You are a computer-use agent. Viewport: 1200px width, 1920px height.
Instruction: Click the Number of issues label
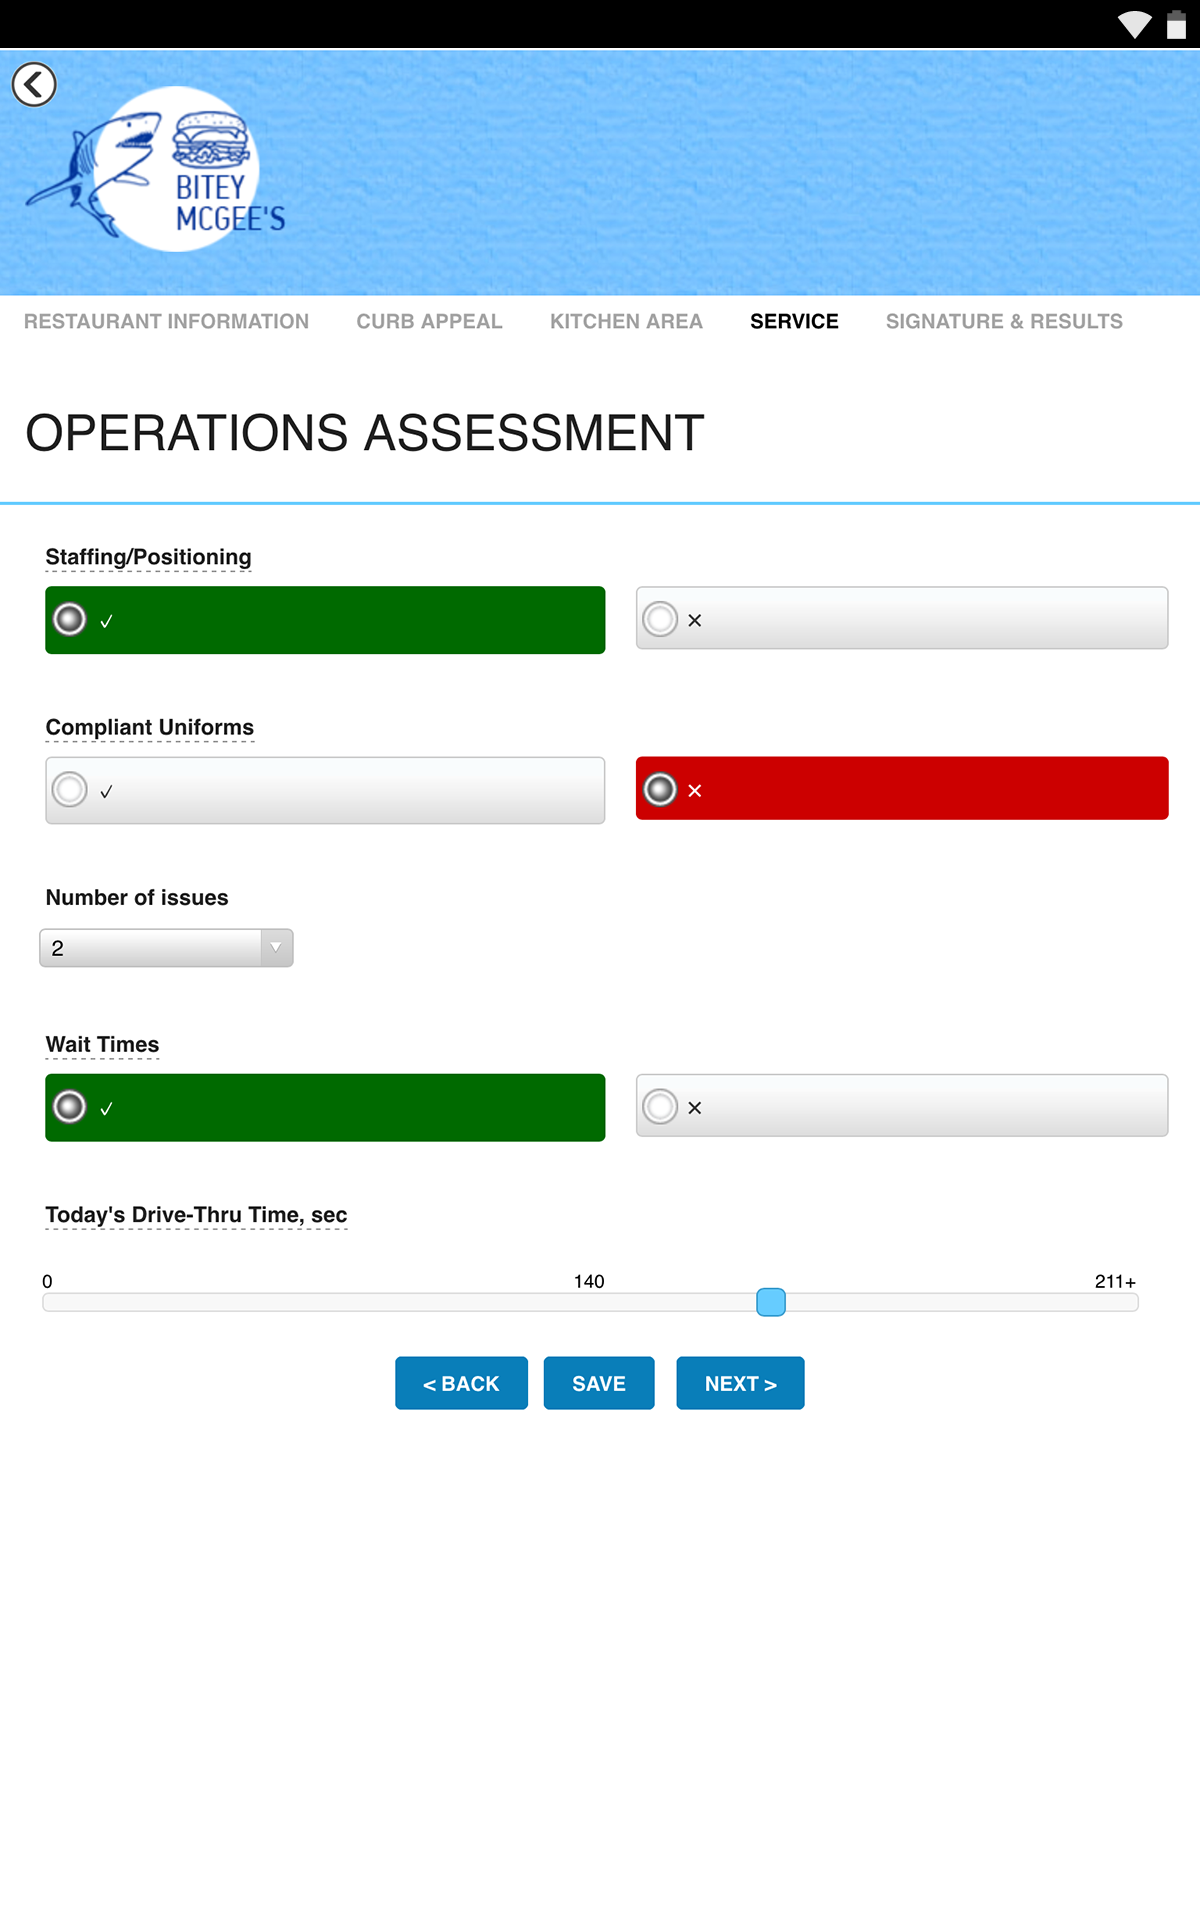pos(137,897)
